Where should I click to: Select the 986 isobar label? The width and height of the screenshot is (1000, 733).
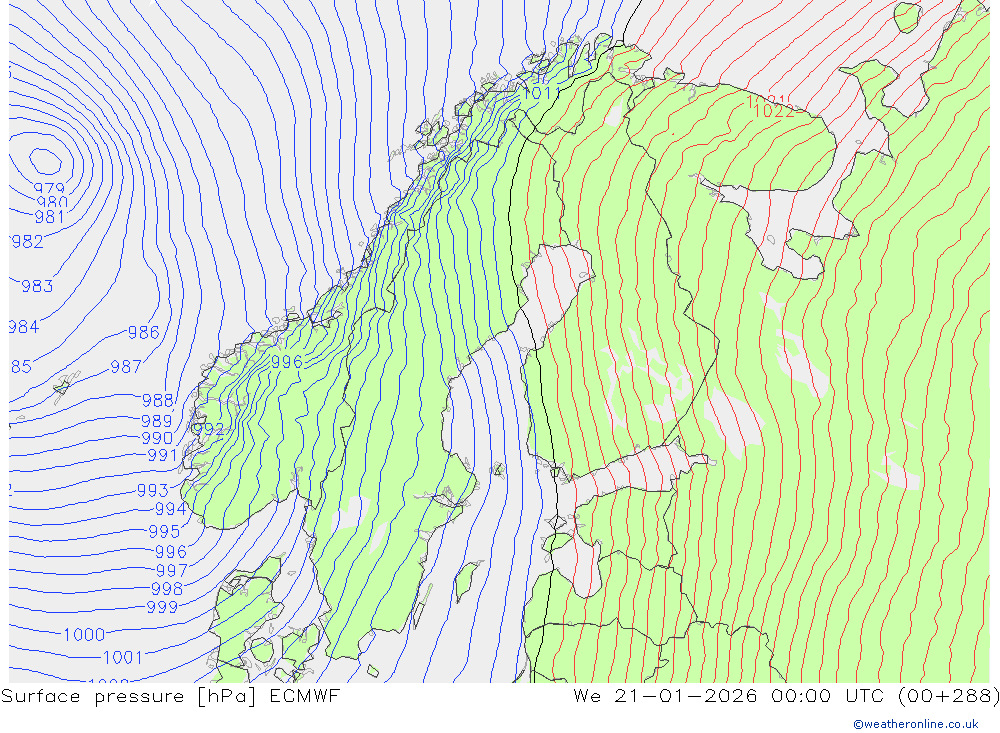tap(143, 332)
